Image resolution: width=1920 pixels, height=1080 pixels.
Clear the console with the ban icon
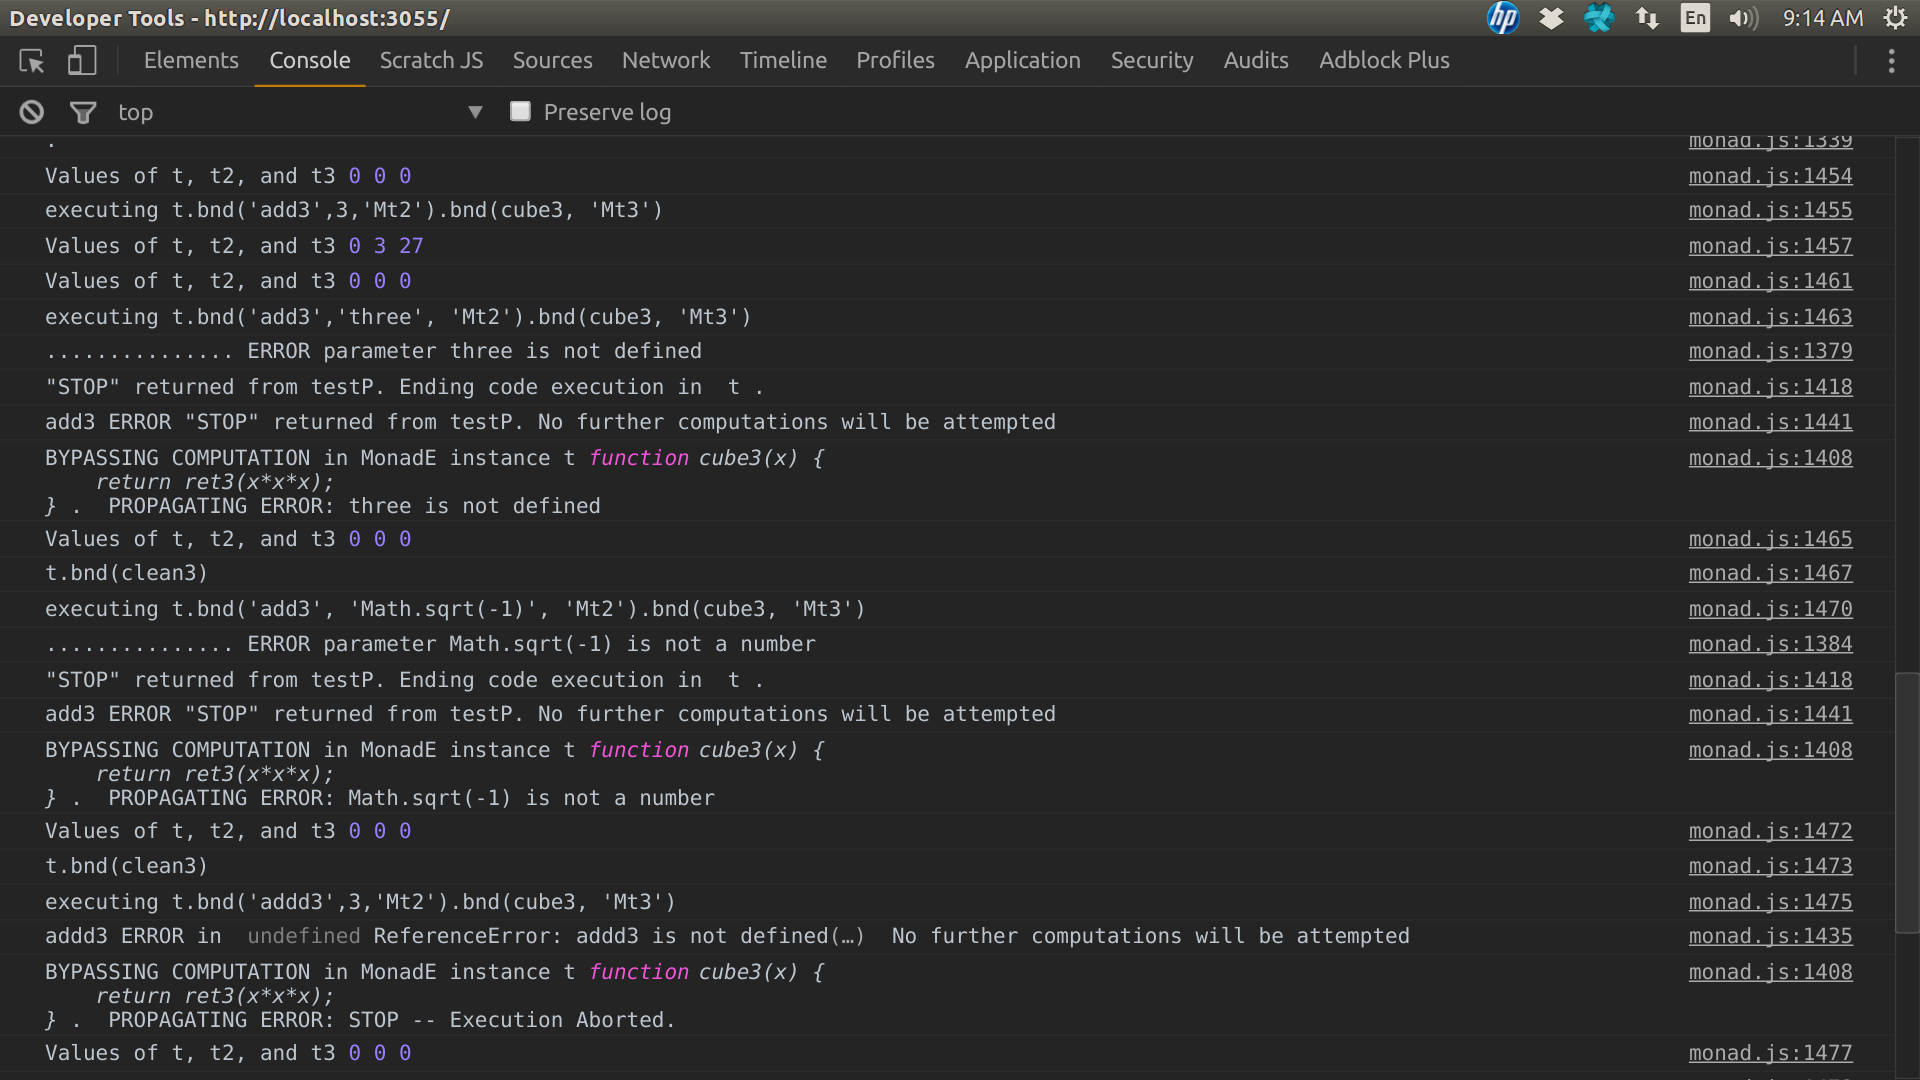coord(32,112)
